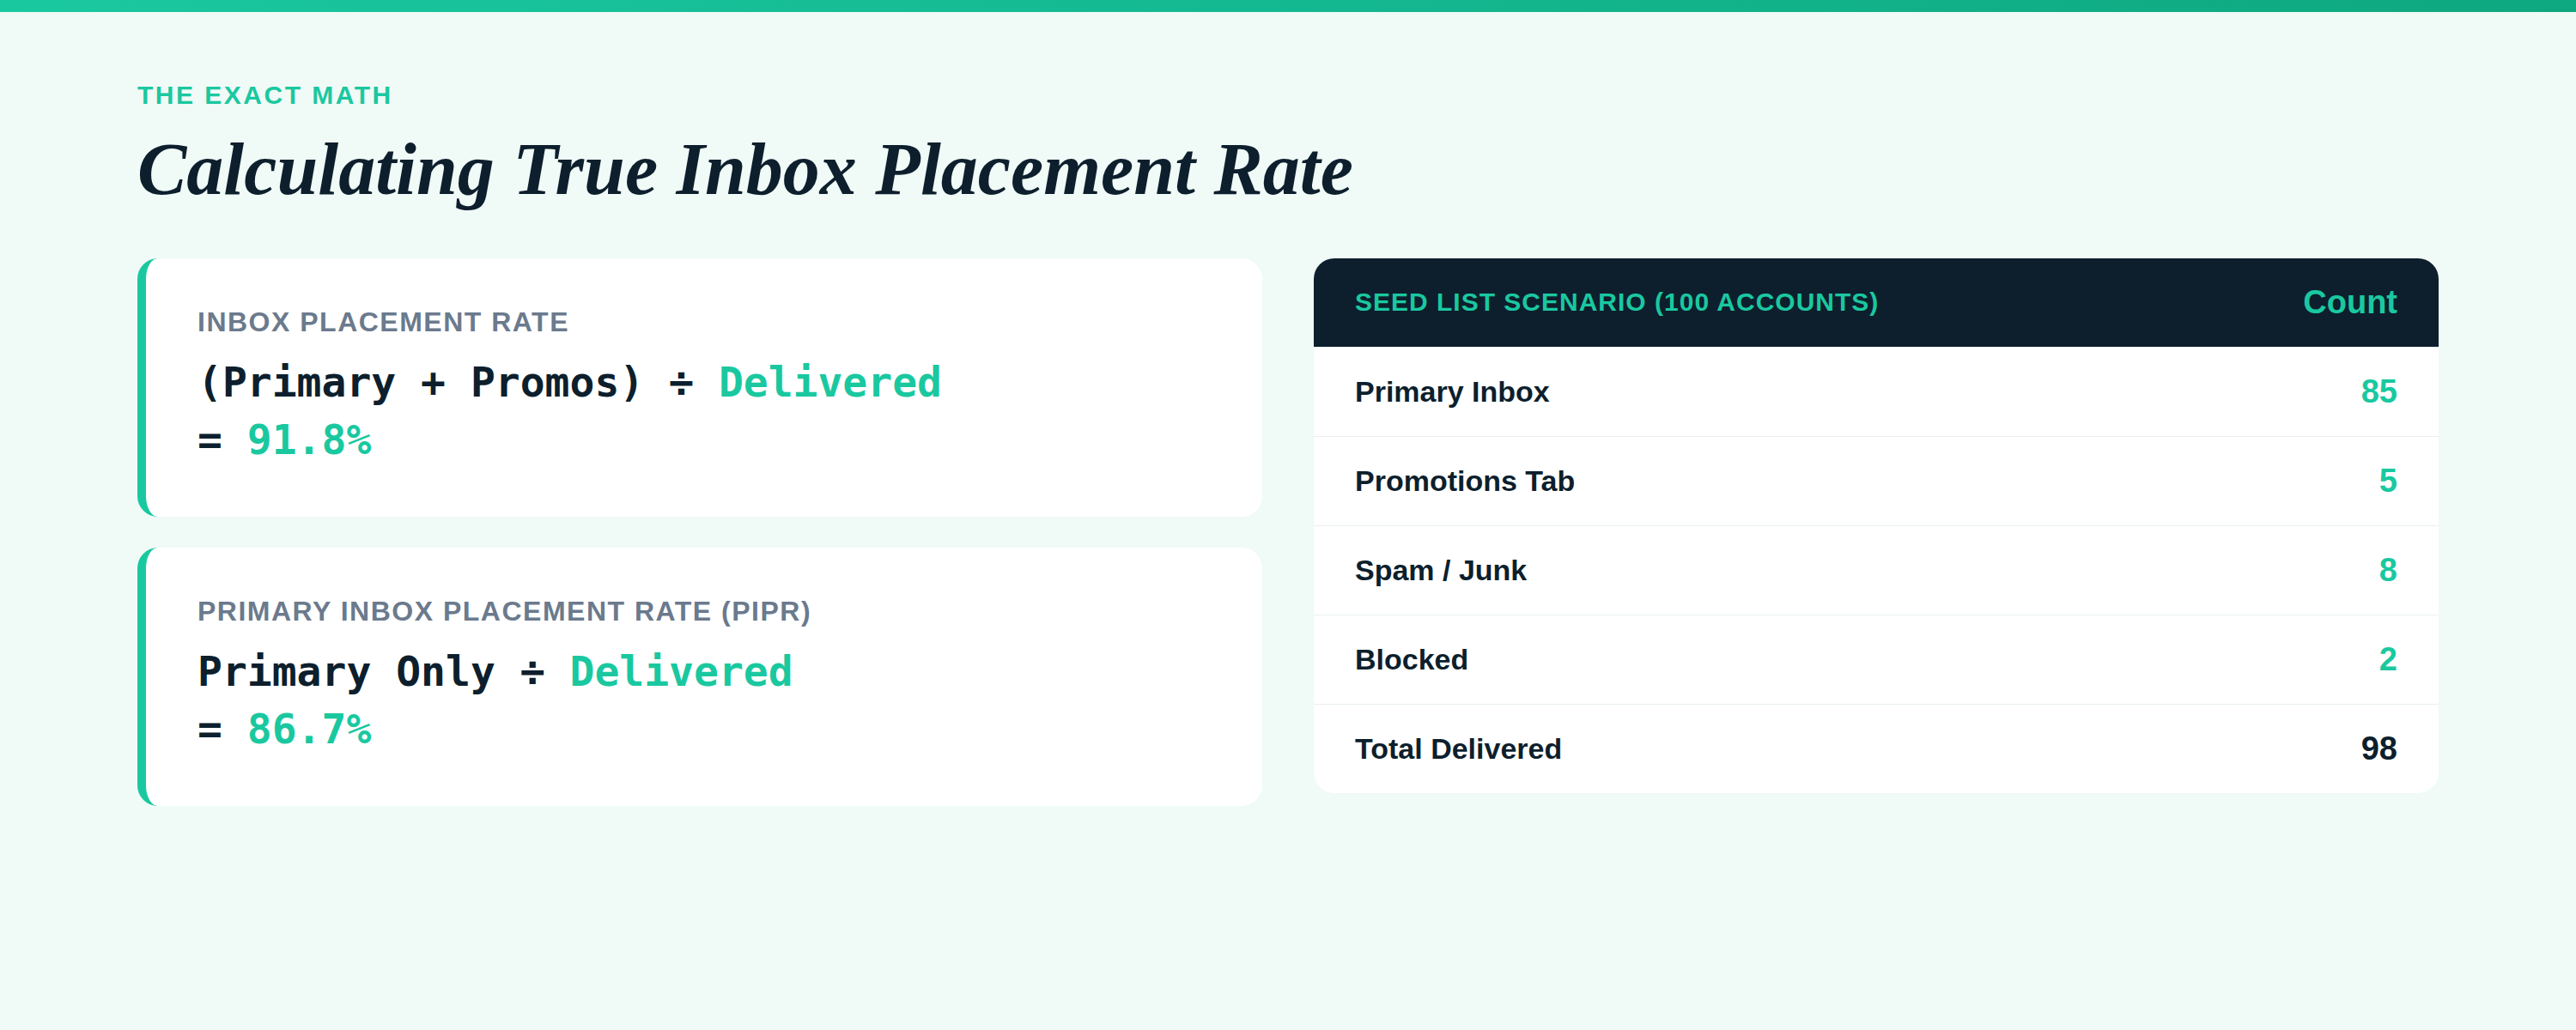Screen dimensions: 2576x1030
Task: Click the Spam / Junk count 8
Action: pos(2387,570)
